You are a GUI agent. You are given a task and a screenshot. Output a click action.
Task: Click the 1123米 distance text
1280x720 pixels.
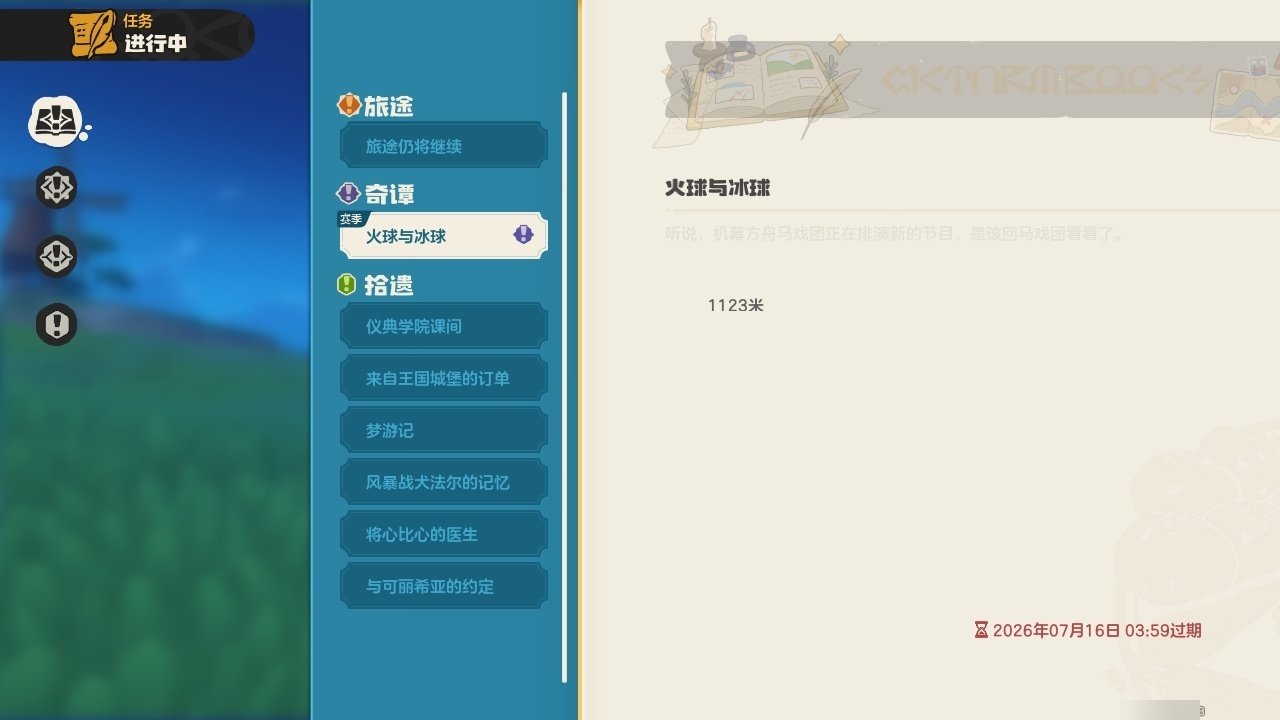[735, 305]
